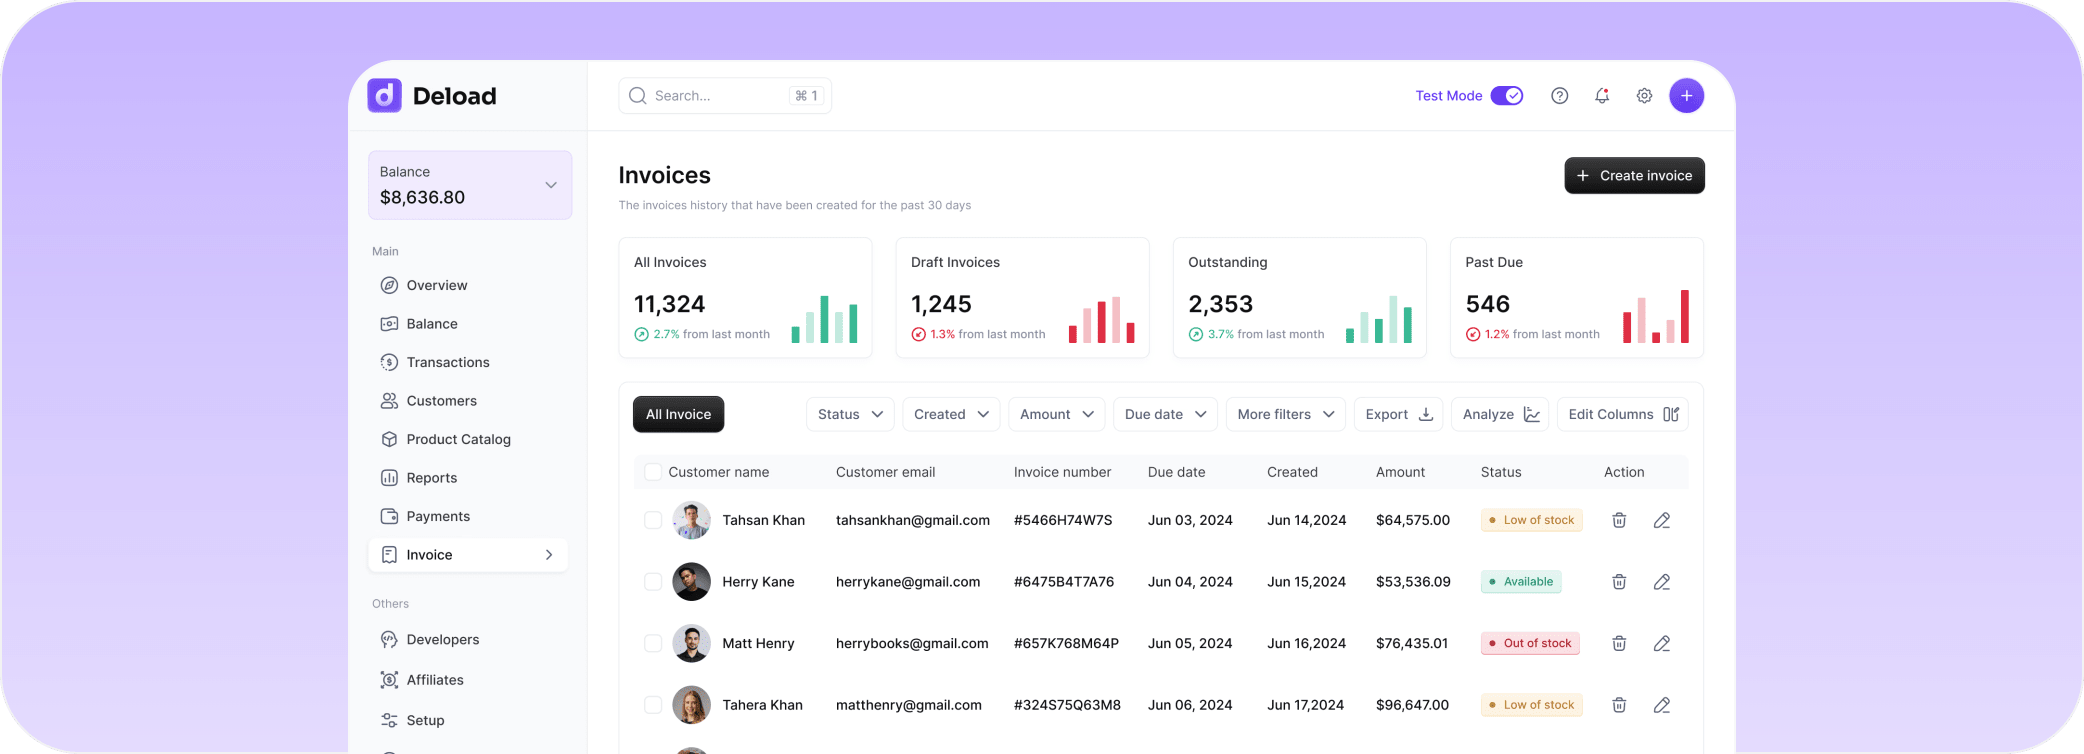Click the Search input field

click(x=725, y=96)
